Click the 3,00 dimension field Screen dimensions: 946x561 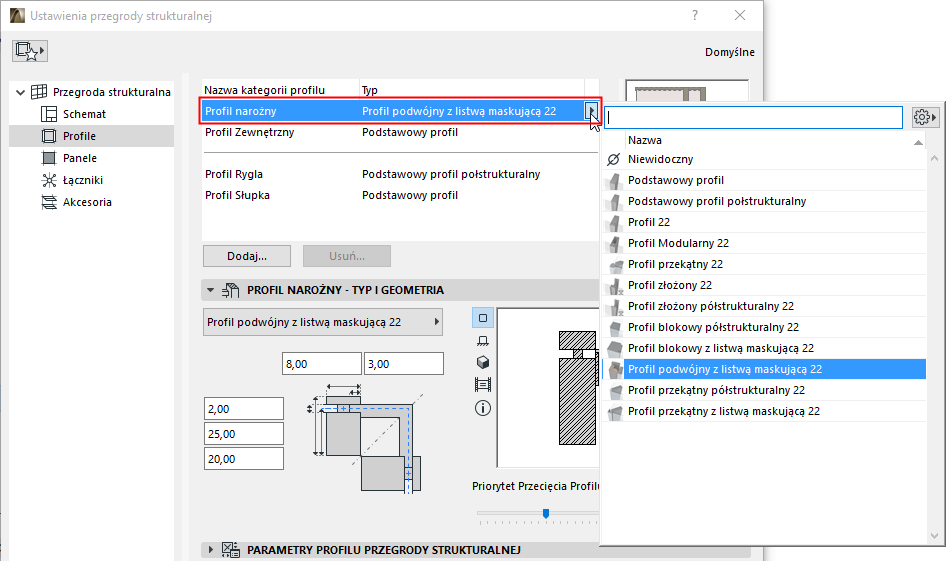[x=404, y=364]
